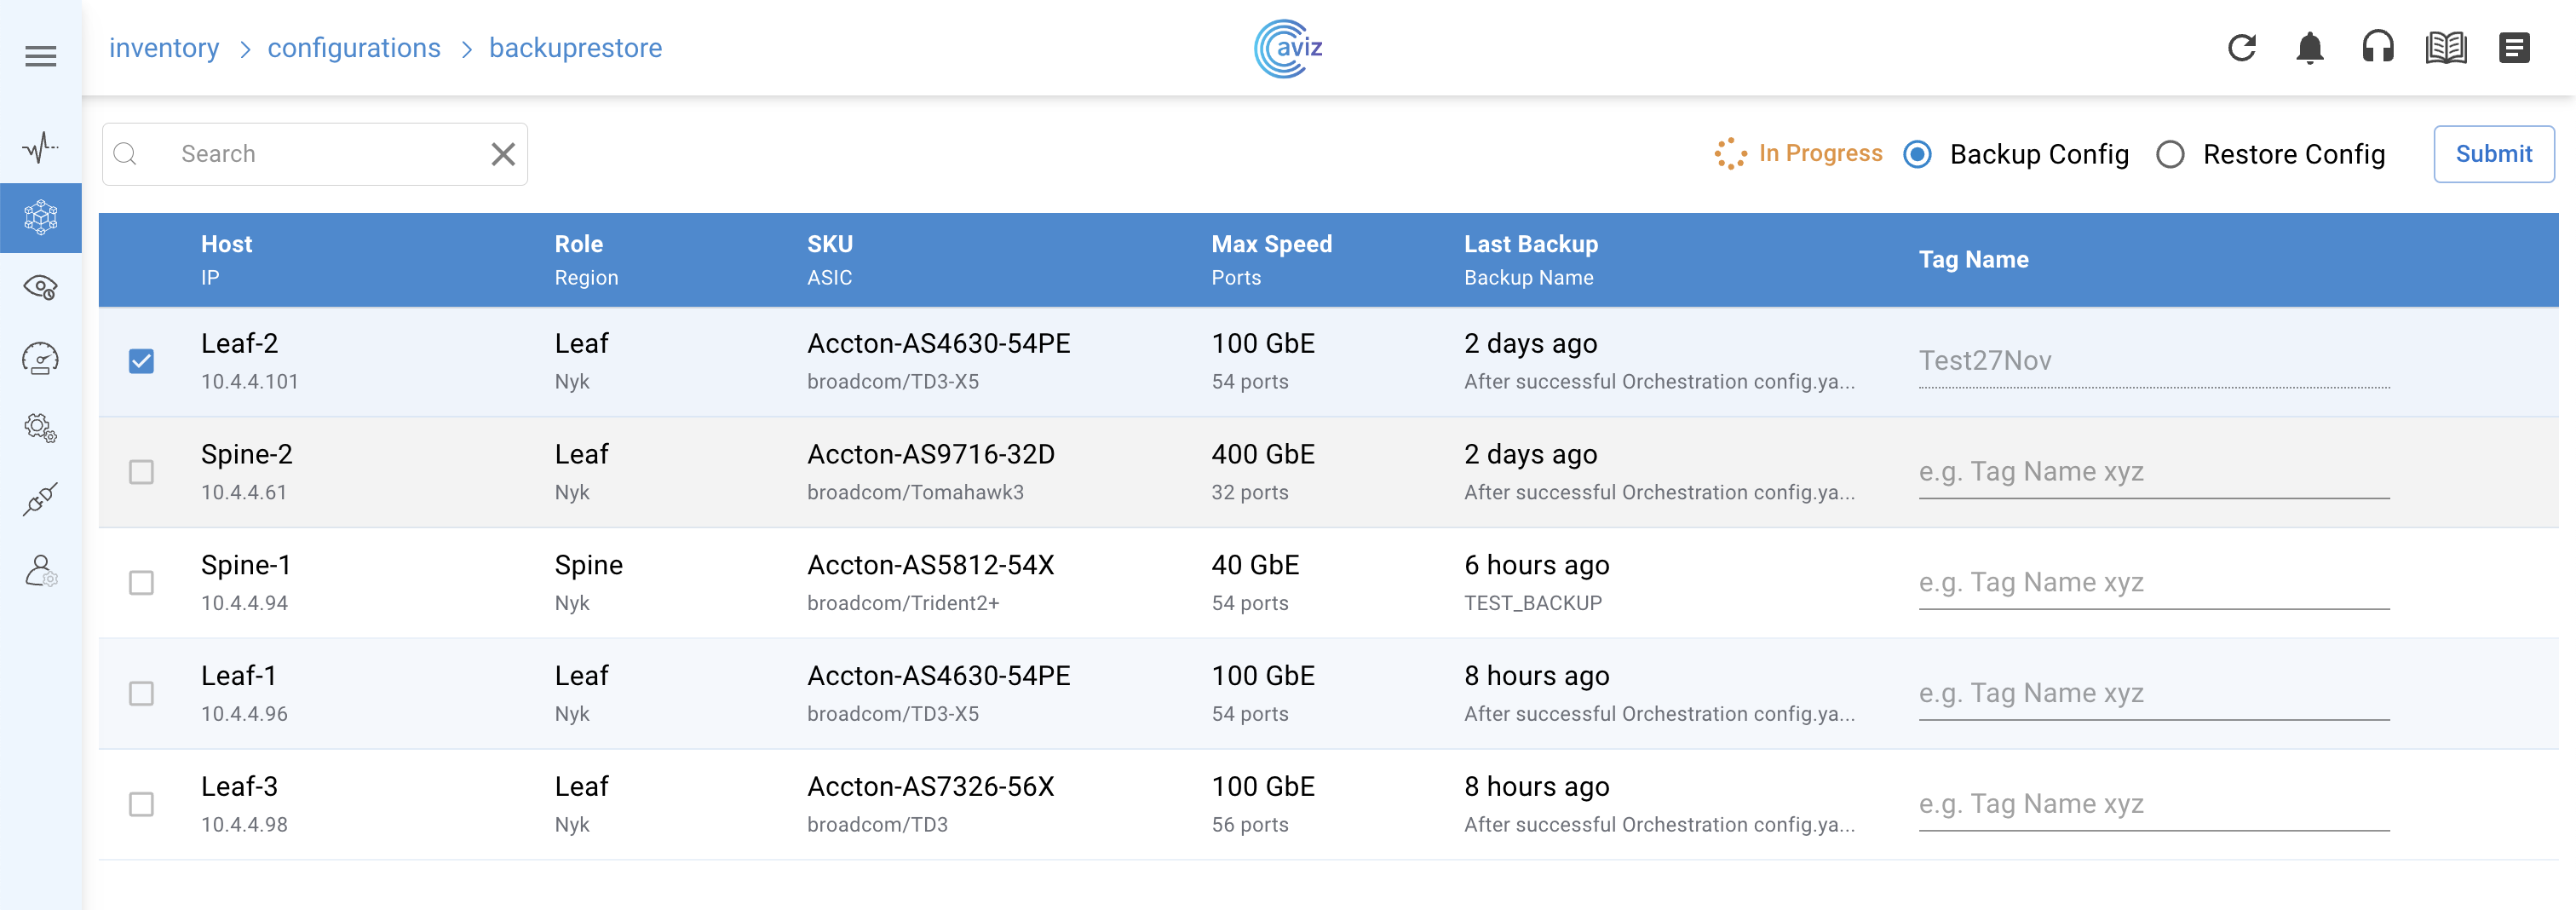The image size is (2576, 910).
Task: Click the Submit button
Action: point(2493,154)
